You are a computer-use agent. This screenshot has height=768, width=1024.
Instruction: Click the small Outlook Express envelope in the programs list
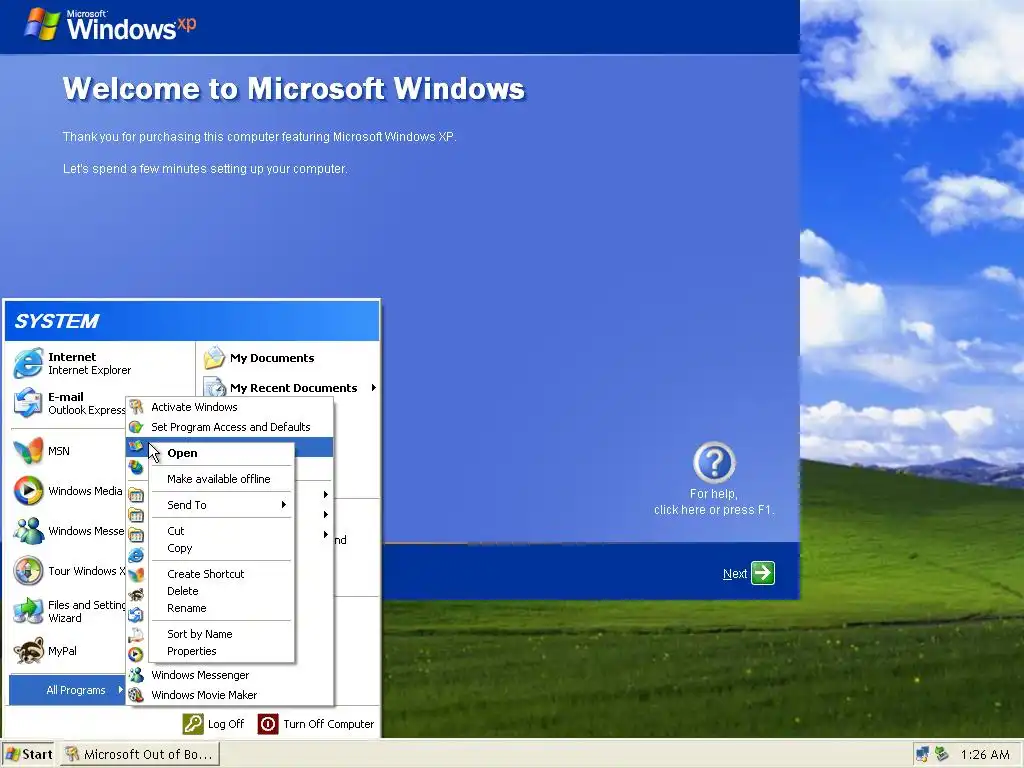136,615
